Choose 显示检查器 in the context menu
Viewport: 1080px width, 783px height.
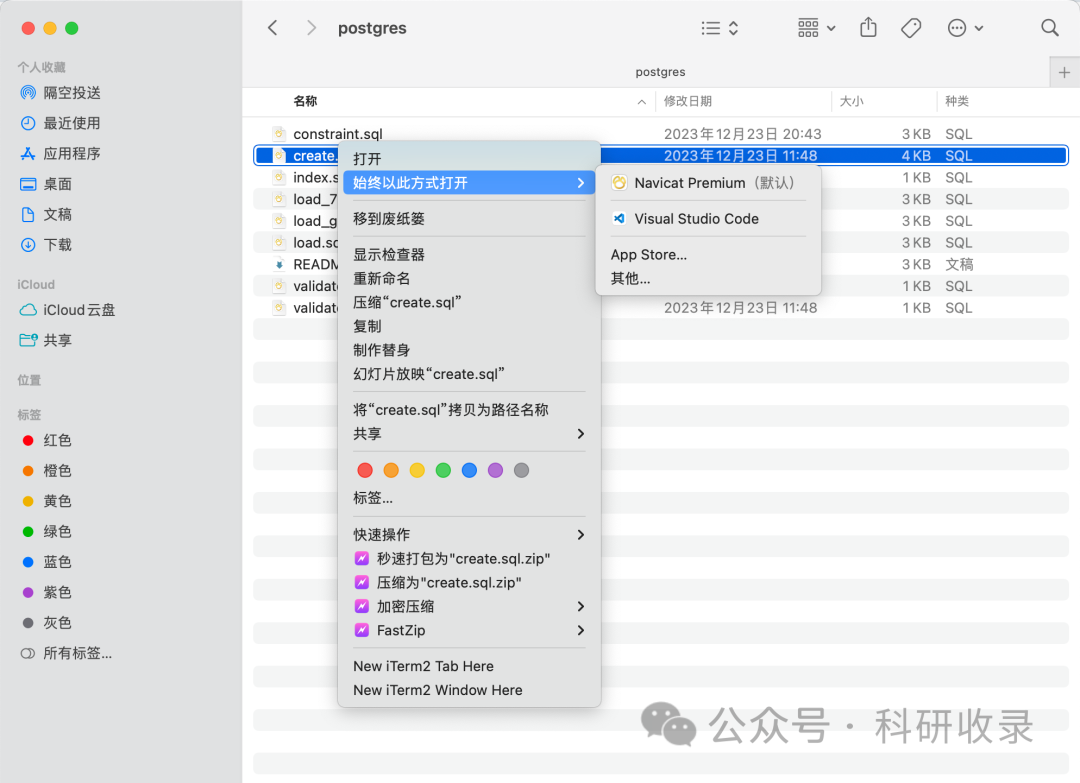pos(388,254)
